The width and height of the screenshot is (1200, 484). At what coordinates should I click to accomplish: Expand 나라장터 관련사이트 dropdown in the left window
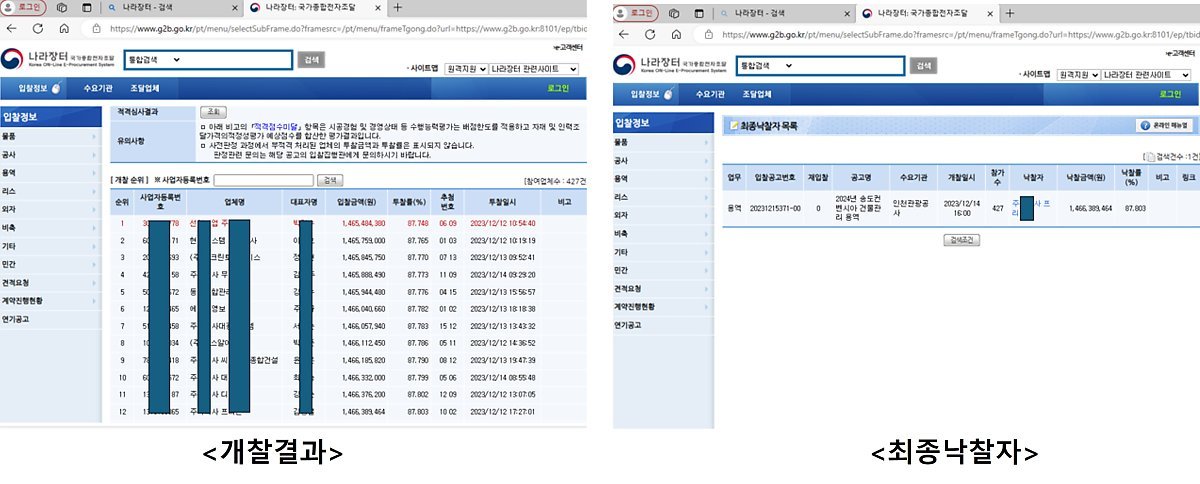click(x=534, y=69)
